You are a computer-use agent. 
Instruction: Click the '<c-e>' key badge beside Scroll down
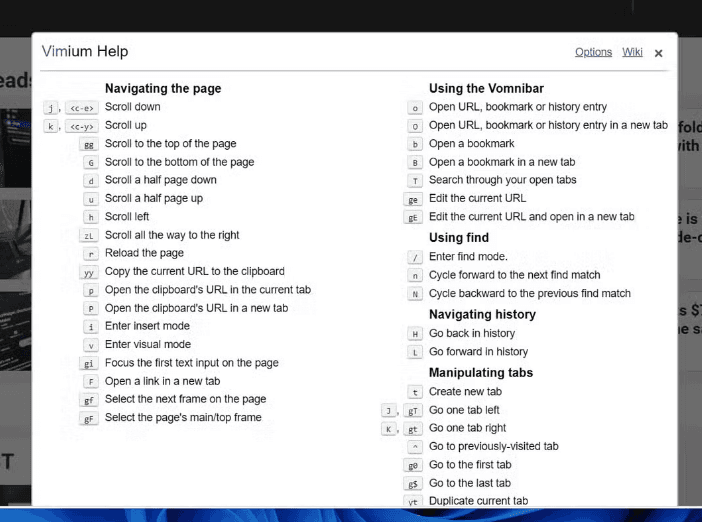pos(81,108)
